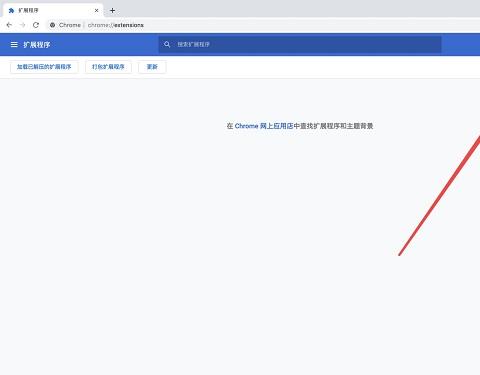480x375 pixels.
Task: Open the extensions hamburger menu
Action: [x=14, y=45]
